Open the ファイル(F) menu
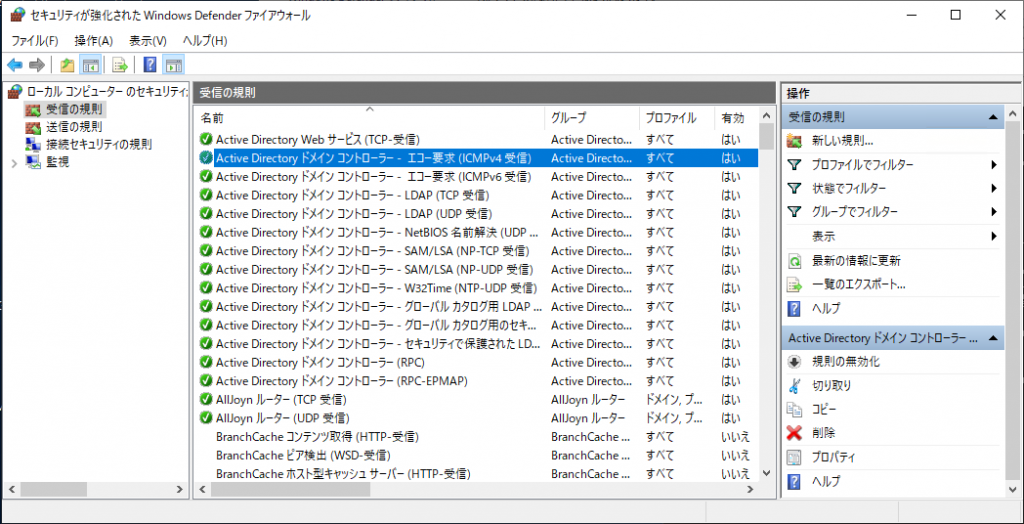Viewport: 1024px width, 524px height. click(x=35, y=41)
